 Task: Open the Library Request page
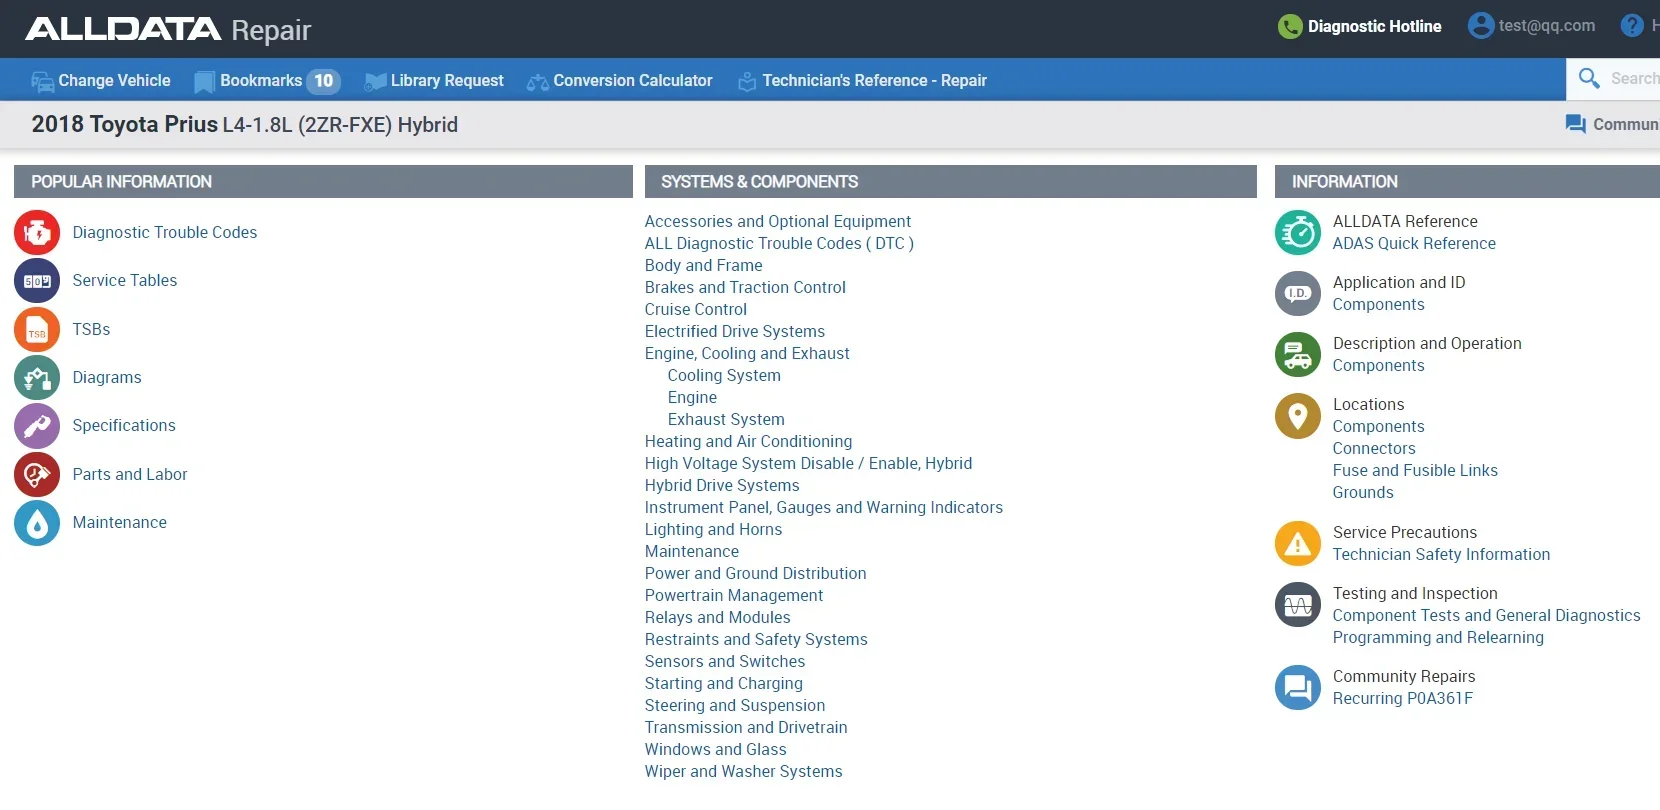click(x=434, y=81)
